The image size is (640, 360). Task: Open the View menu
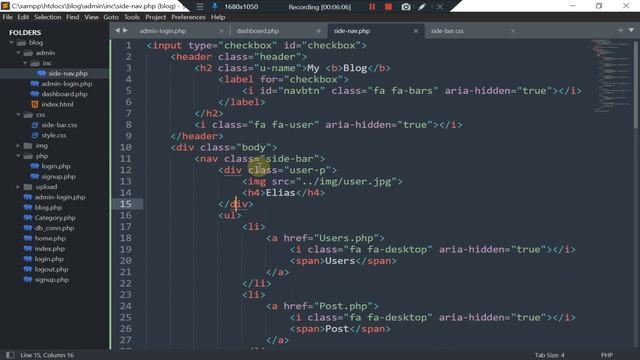point(91,17)
